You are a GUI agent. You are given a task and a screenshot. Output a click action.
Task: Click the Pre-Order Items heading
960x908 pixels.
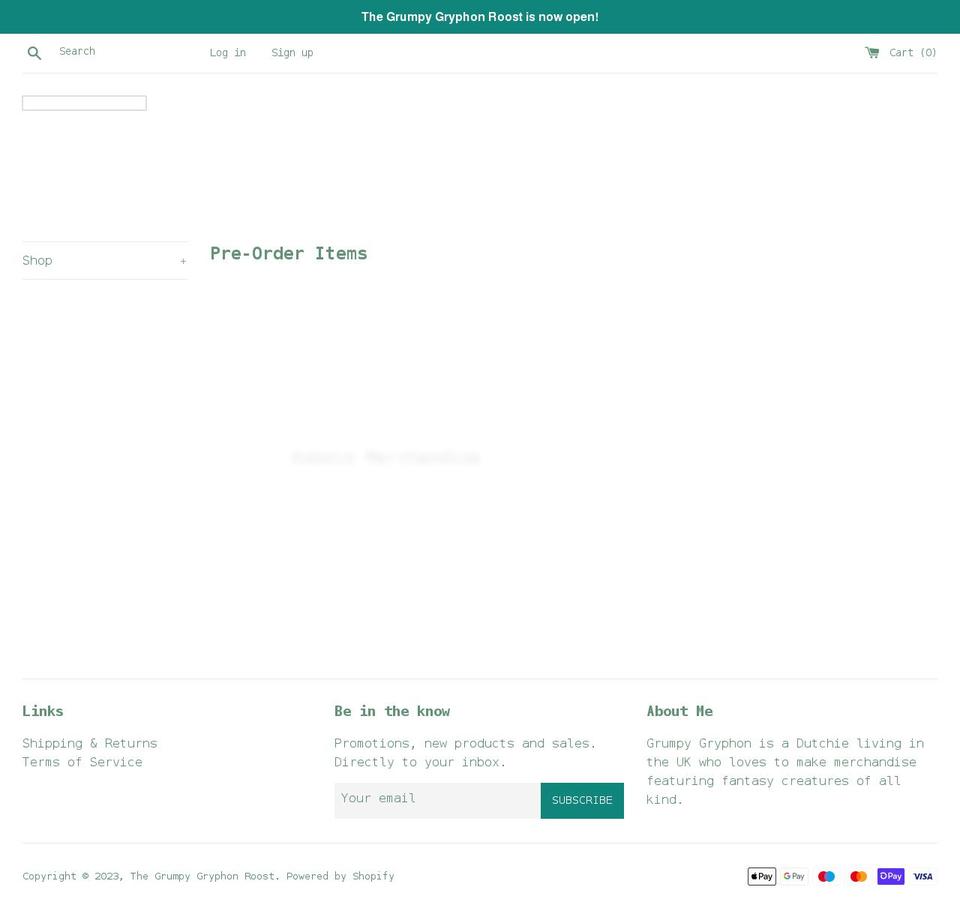tap(288, 253)
